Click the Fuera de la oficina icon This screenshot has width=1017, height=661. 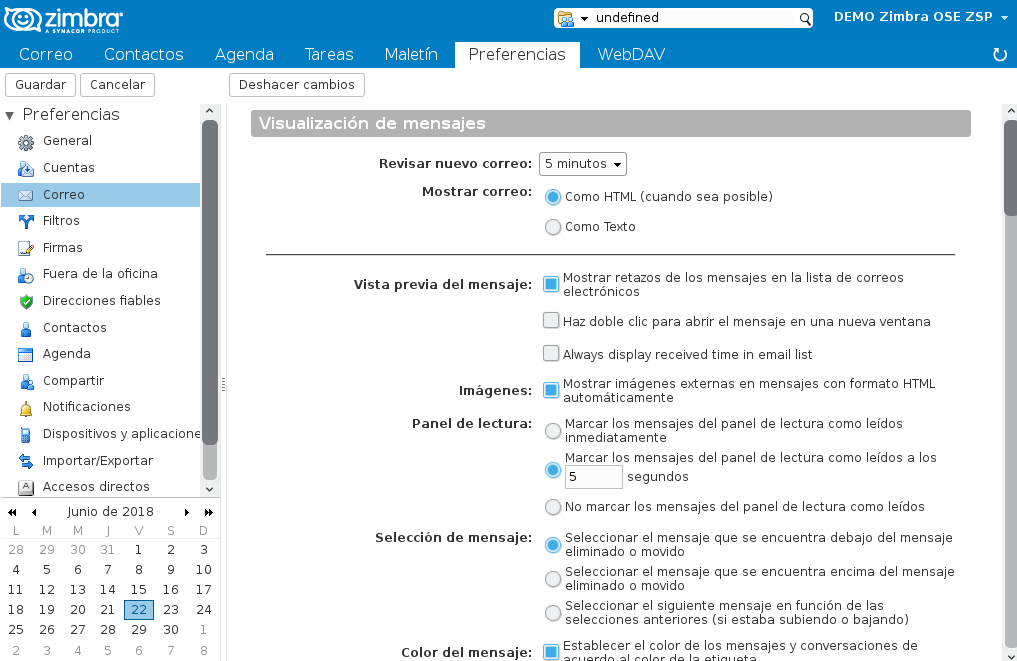[x=26, y=275]
